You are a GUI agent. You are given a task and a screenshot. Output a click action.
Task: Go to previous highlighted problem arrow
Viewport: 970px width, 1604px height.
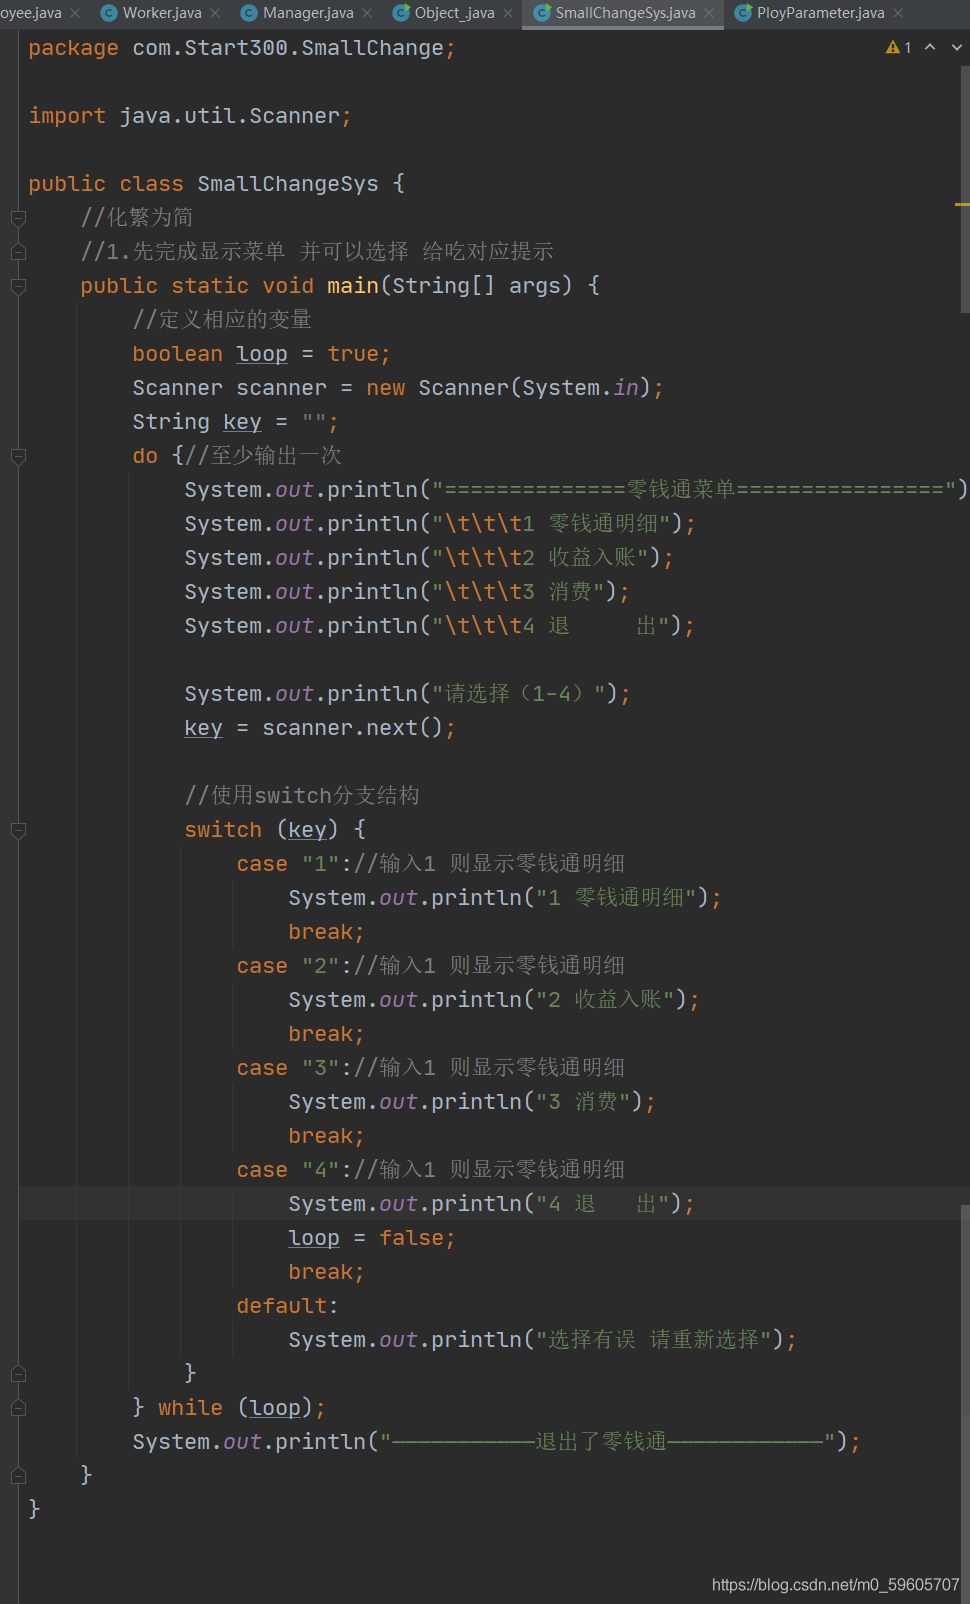(x=930, y=47)
